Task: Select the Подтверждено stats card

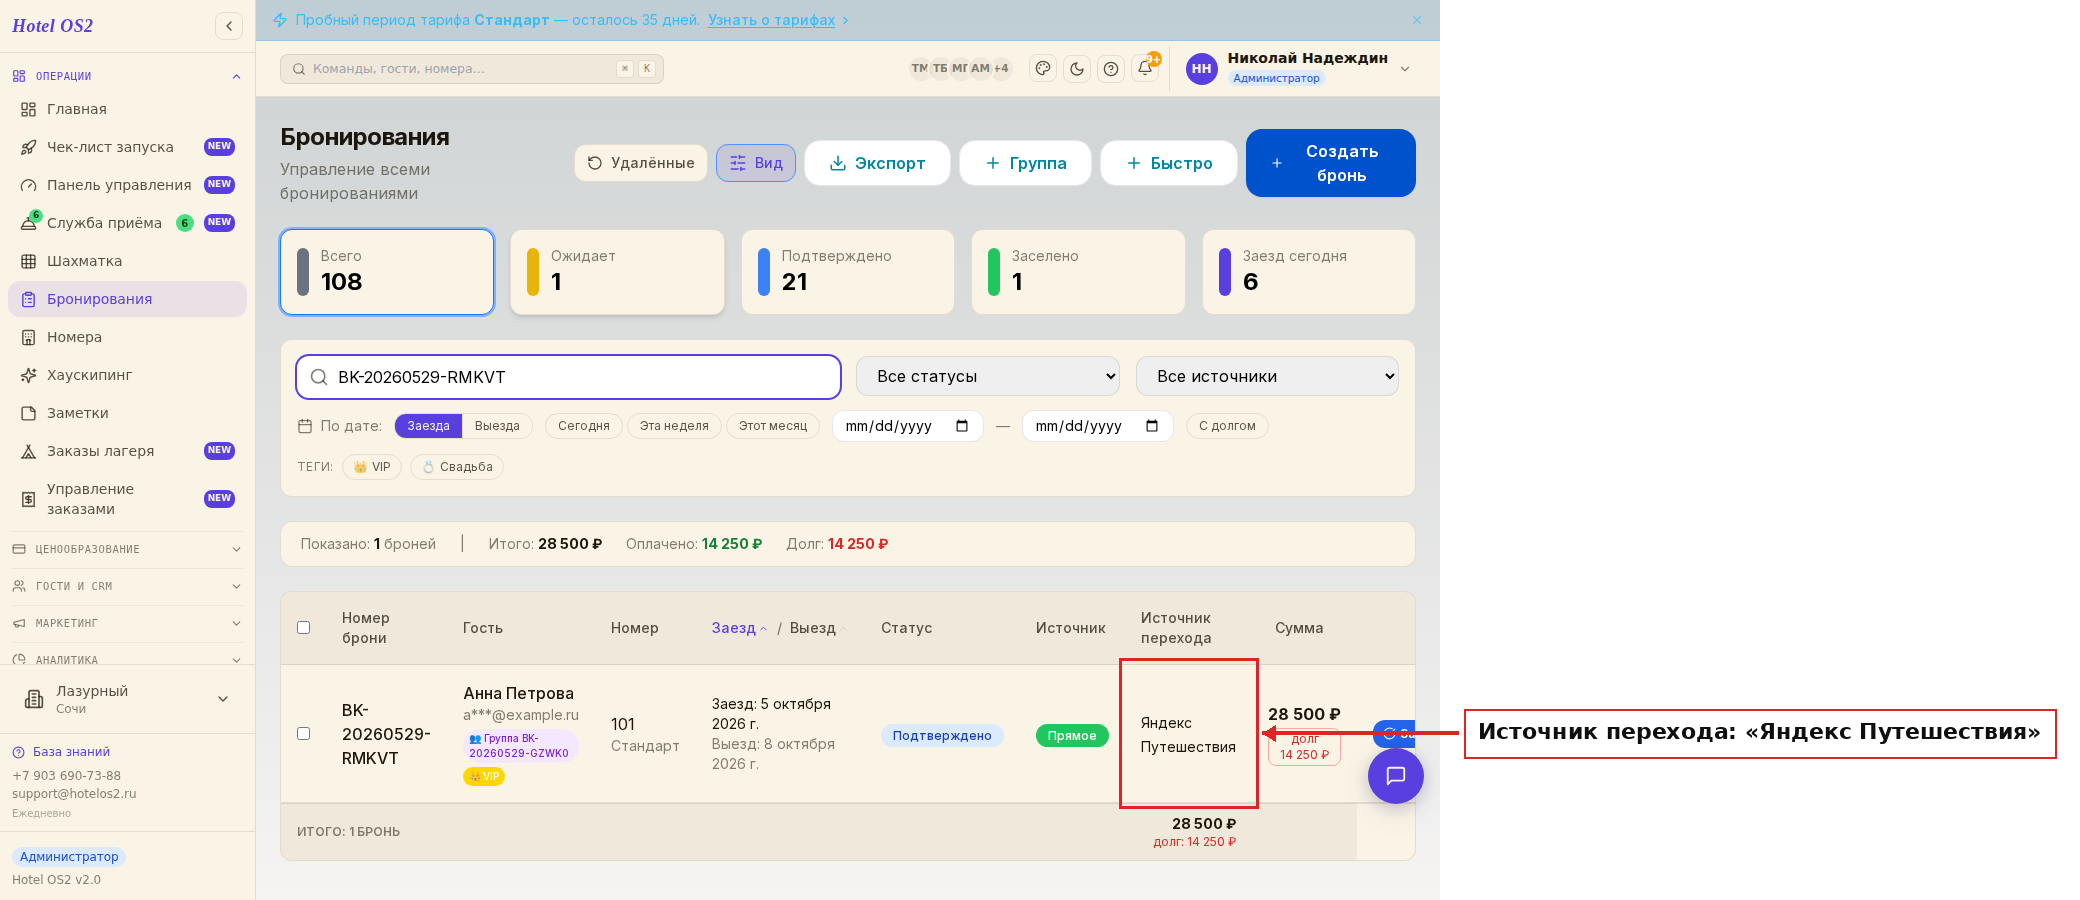Action: [848, 272]
